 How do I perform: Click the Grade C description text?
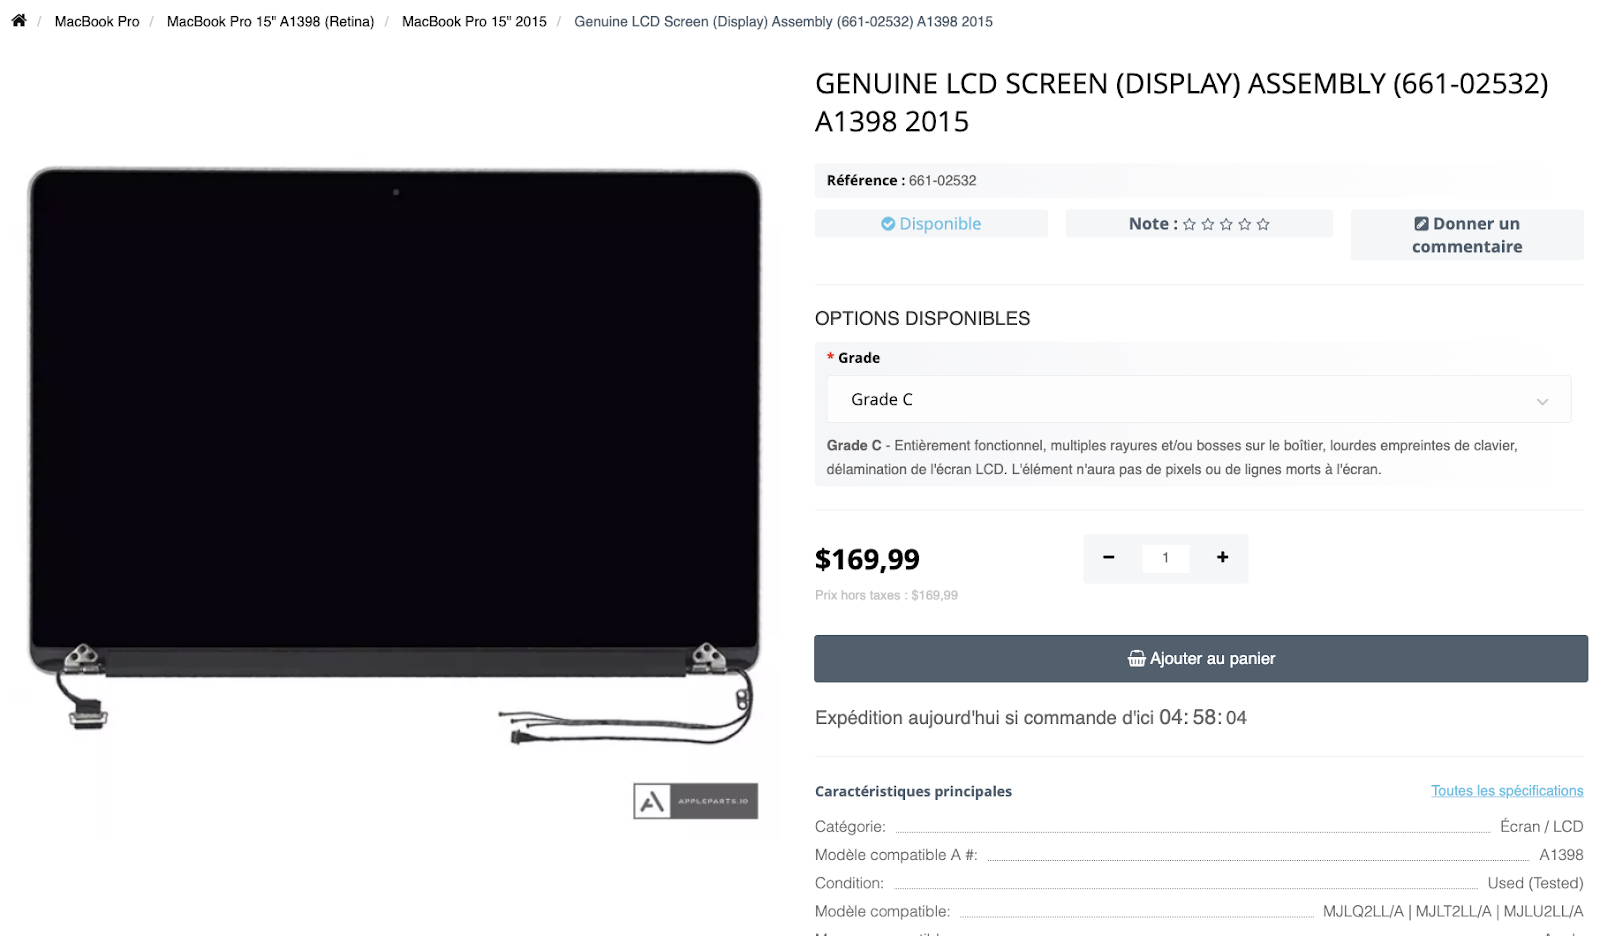(1172, 457)
